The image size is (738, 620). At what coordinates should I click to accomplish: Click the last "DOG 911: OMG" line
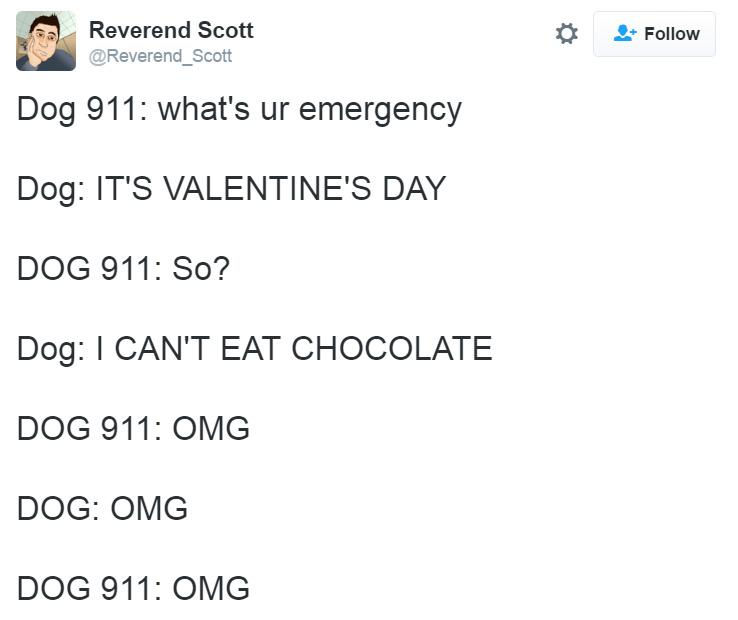pyautogui.click(x=133, y=588)
